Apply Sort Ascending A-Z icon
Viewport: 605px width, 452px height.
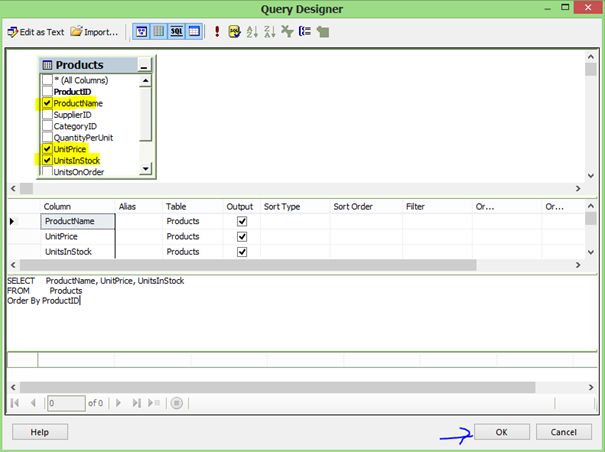pos(252,32)
